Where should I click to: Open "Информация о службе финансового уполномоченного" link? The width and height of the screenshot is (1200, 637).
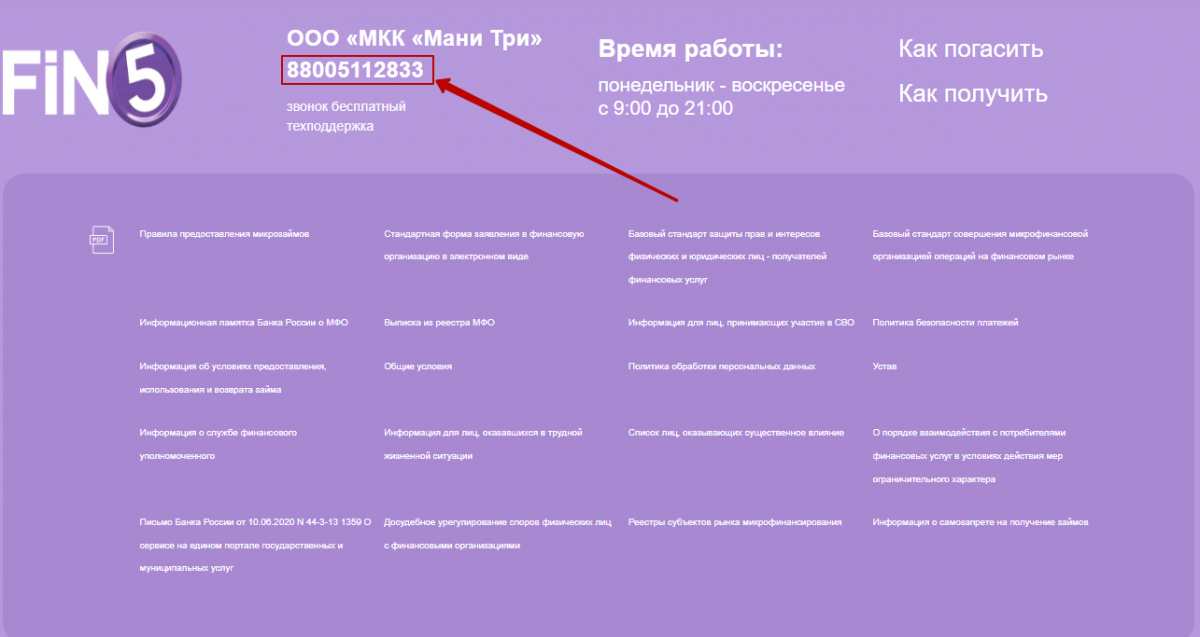coord(218,444)
